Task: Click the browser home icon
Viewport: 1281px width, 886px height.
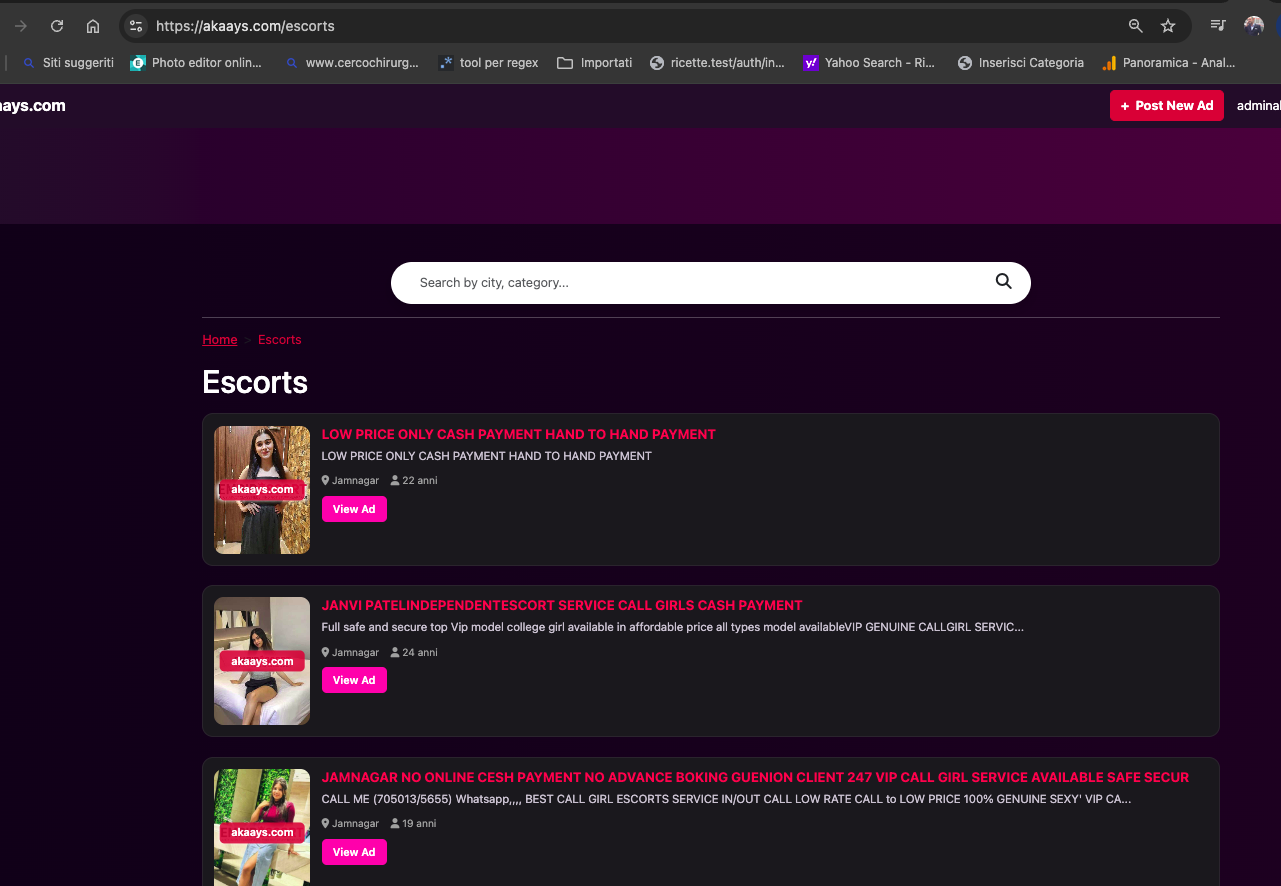Action: [93, 26]
